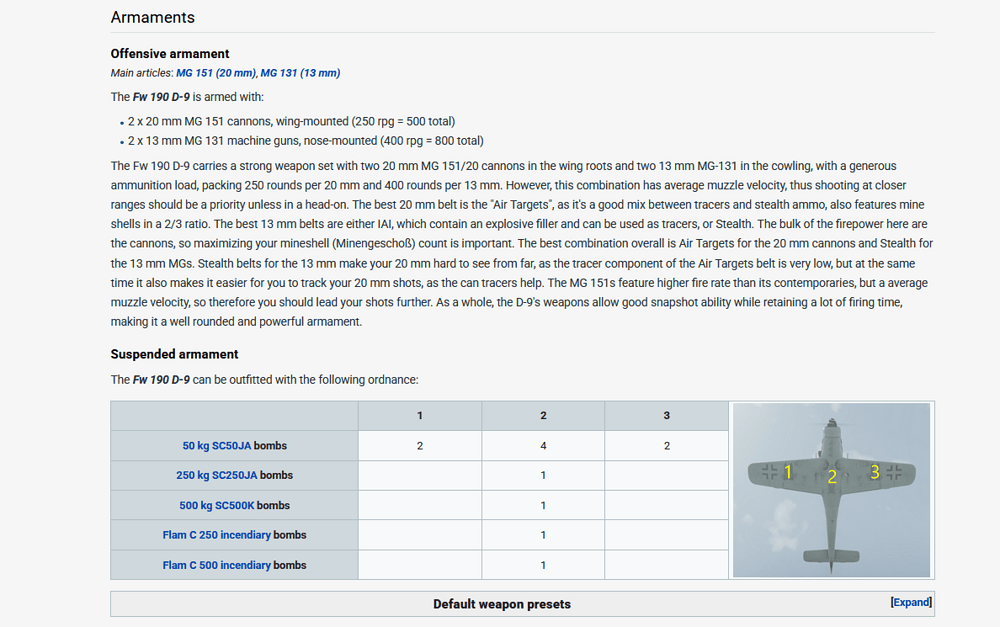Image resolution: width=1000 pixels, height=627 pixels.
Task: Click the Offensive armament subheading
Action: pos(169,53)
